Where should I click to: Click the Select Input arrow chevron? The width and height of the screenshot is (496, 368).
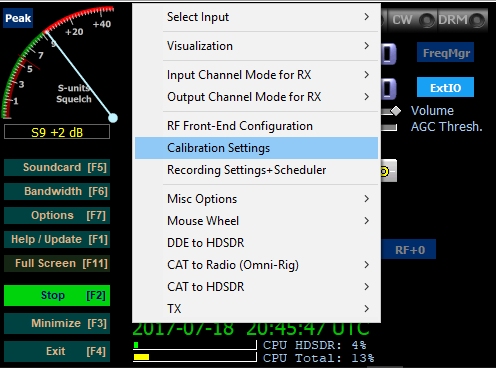point(367,17)
